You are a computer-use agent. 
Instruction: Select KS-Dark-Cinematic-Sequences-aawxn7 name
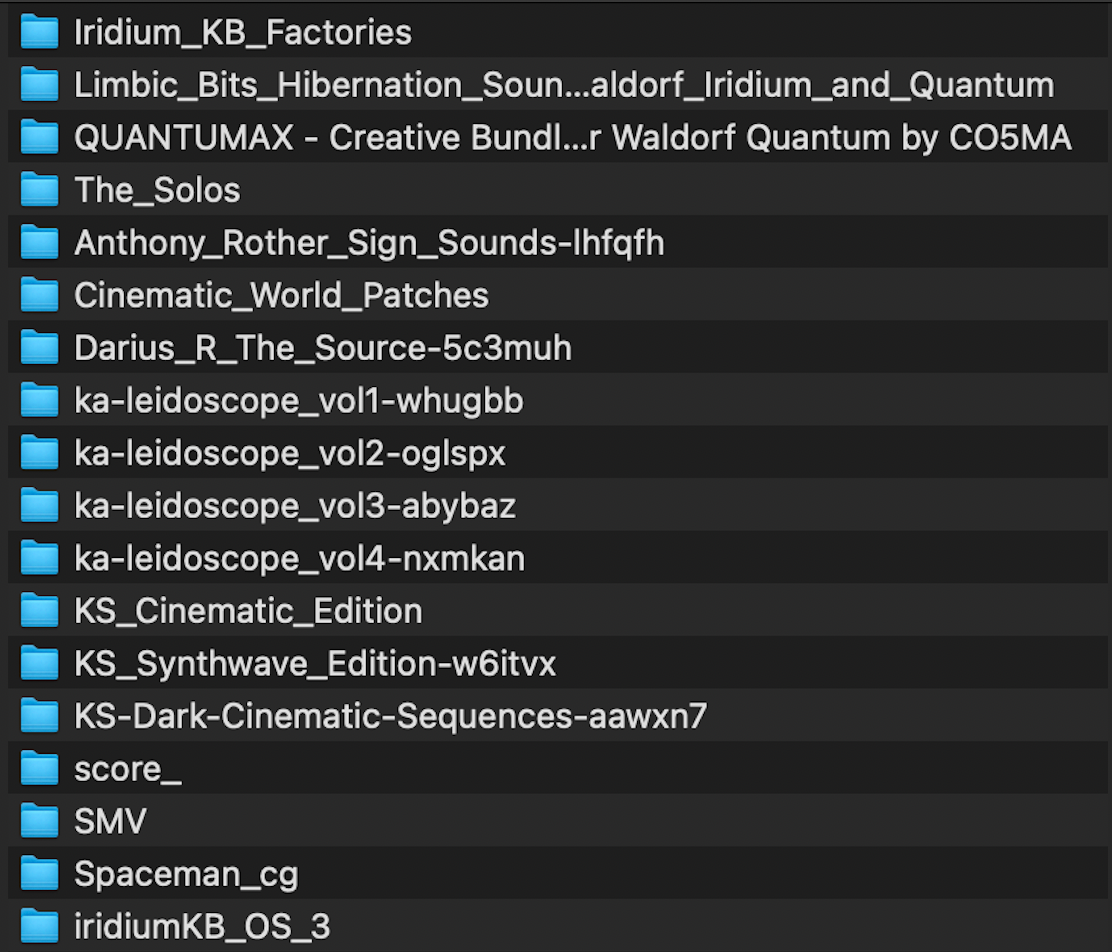pos(391,716)
